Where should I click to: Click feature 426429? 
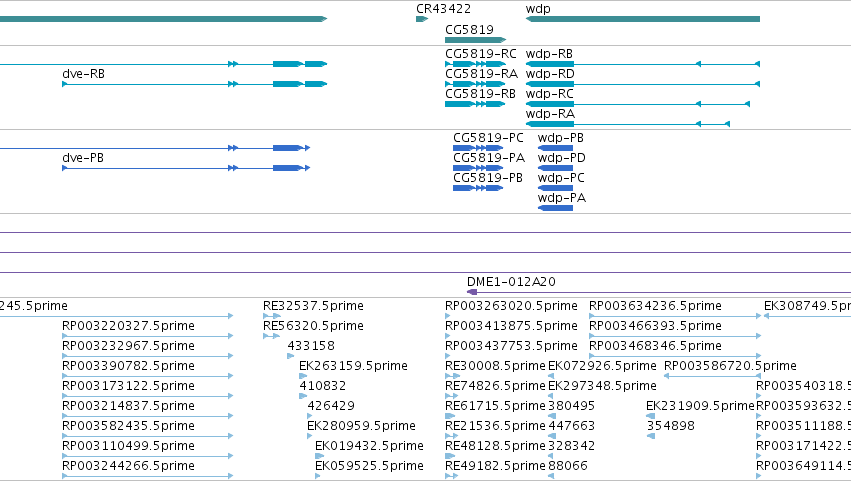pos(331,406)
